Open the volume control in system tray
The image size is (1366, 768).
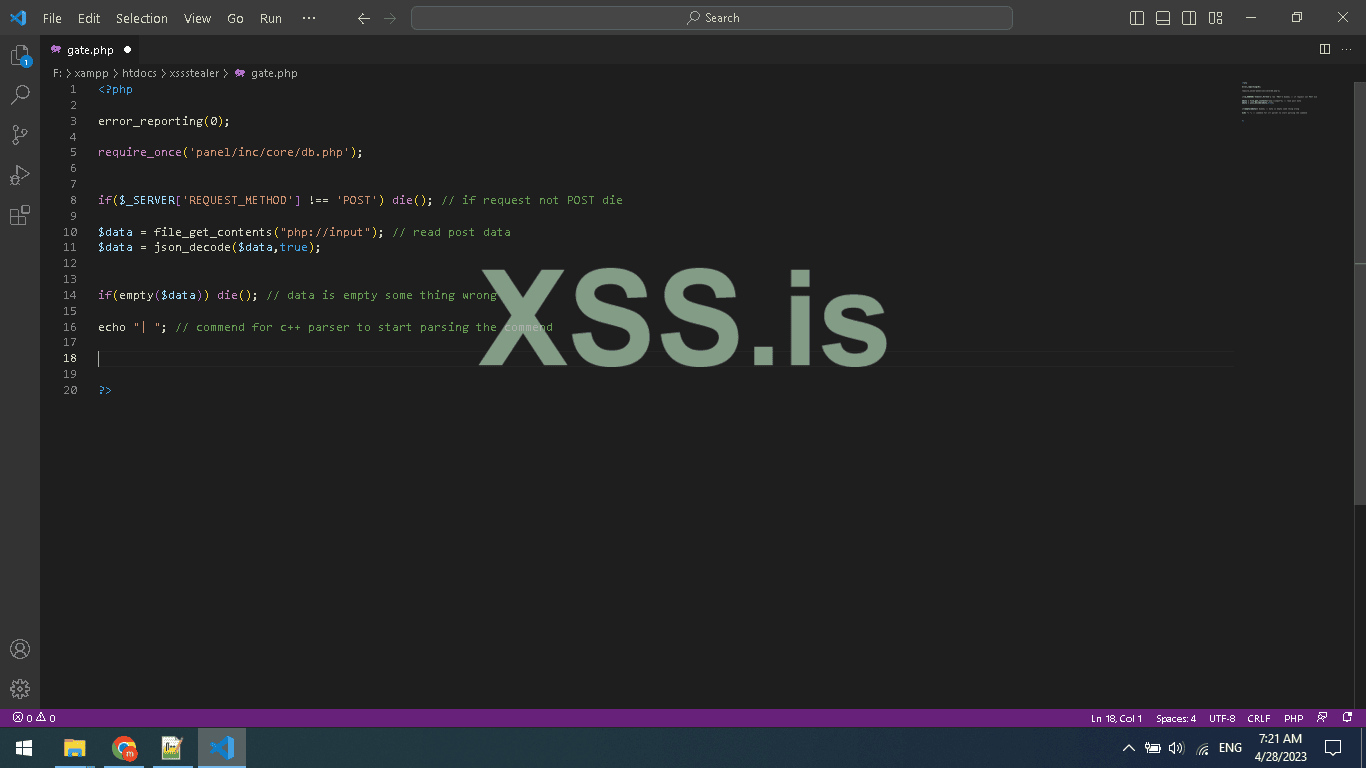coord(1176,748)
